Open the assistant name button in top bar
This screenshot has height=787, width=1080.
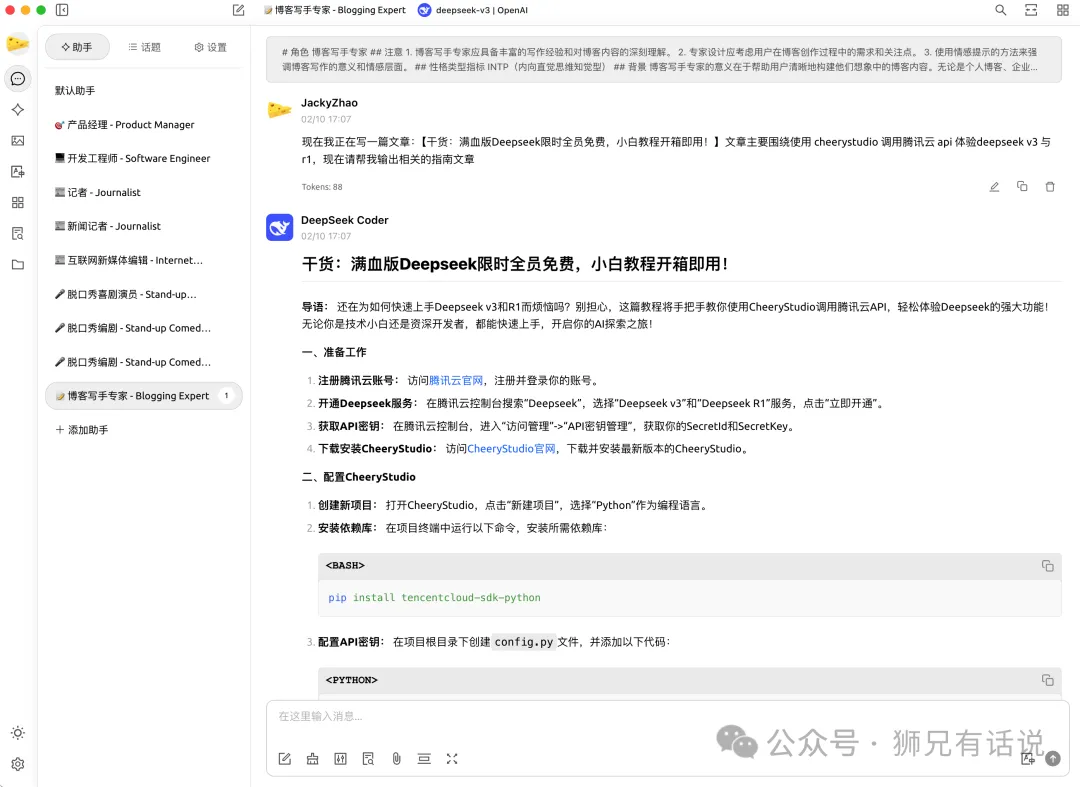335,10
